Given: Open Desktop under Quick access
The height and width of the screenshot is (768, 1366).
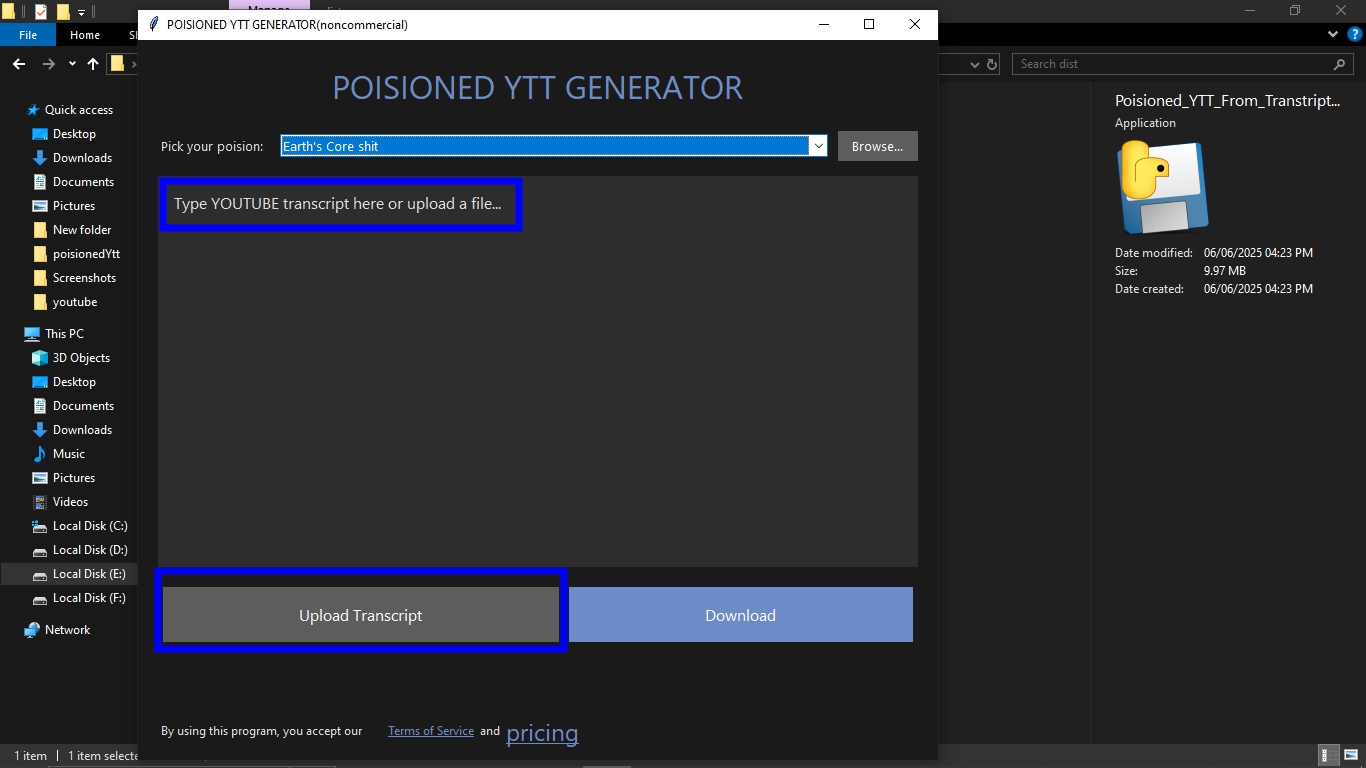Looking at the screenshot, I should click(74, 134).
